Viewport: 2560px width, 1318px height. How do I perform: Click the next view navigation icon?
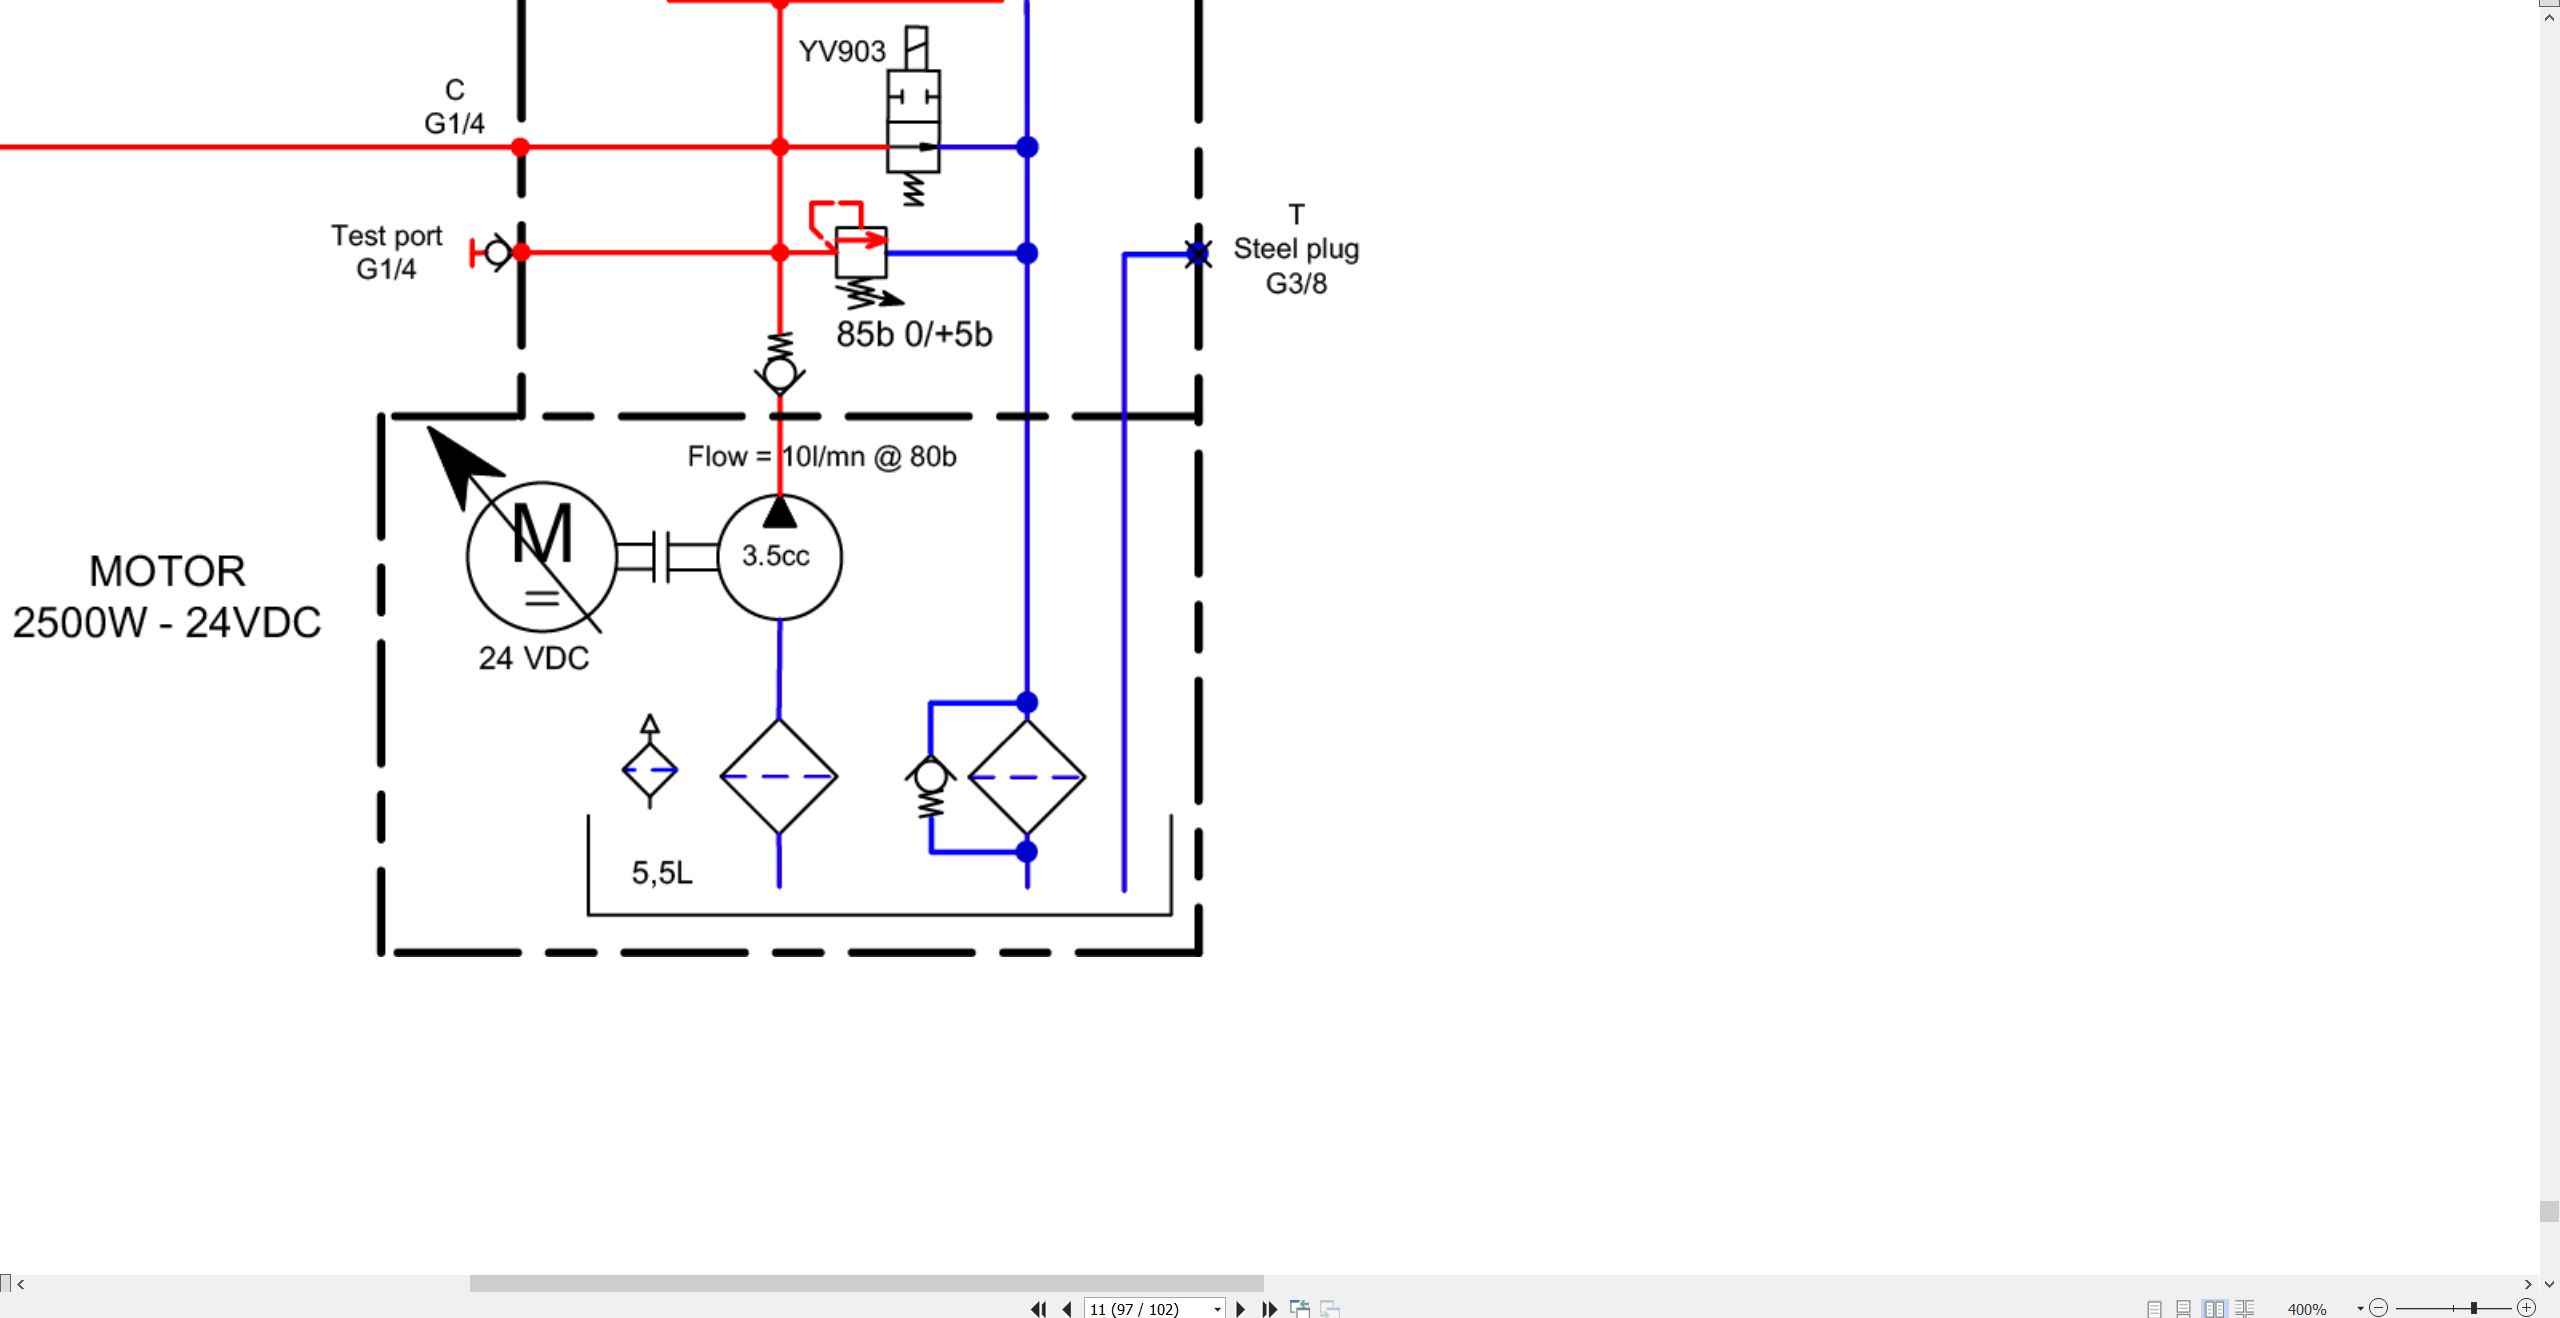click(x=1330, y=1309)
